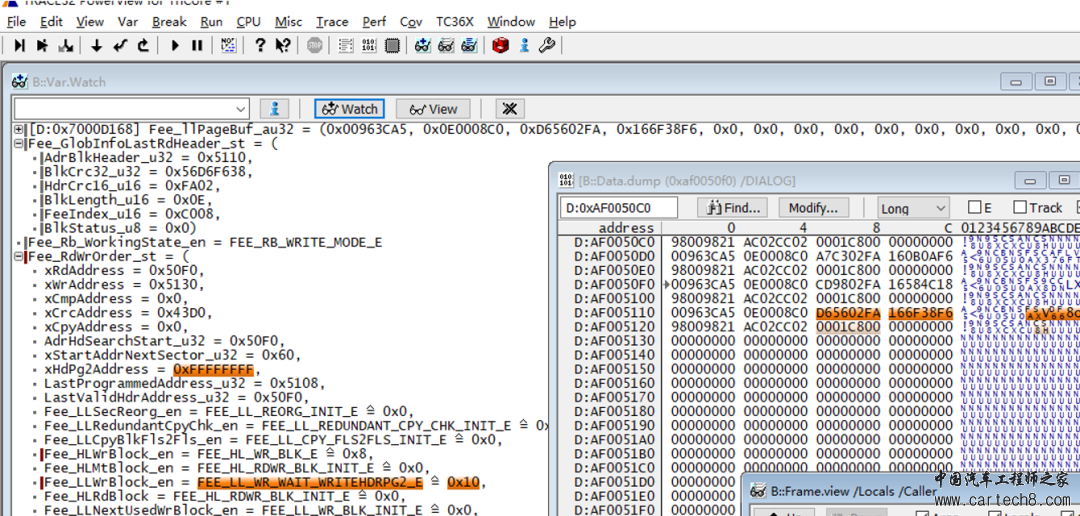
Task: Click the grayed STOP sign icon
Action: click(x=314, y=45)
